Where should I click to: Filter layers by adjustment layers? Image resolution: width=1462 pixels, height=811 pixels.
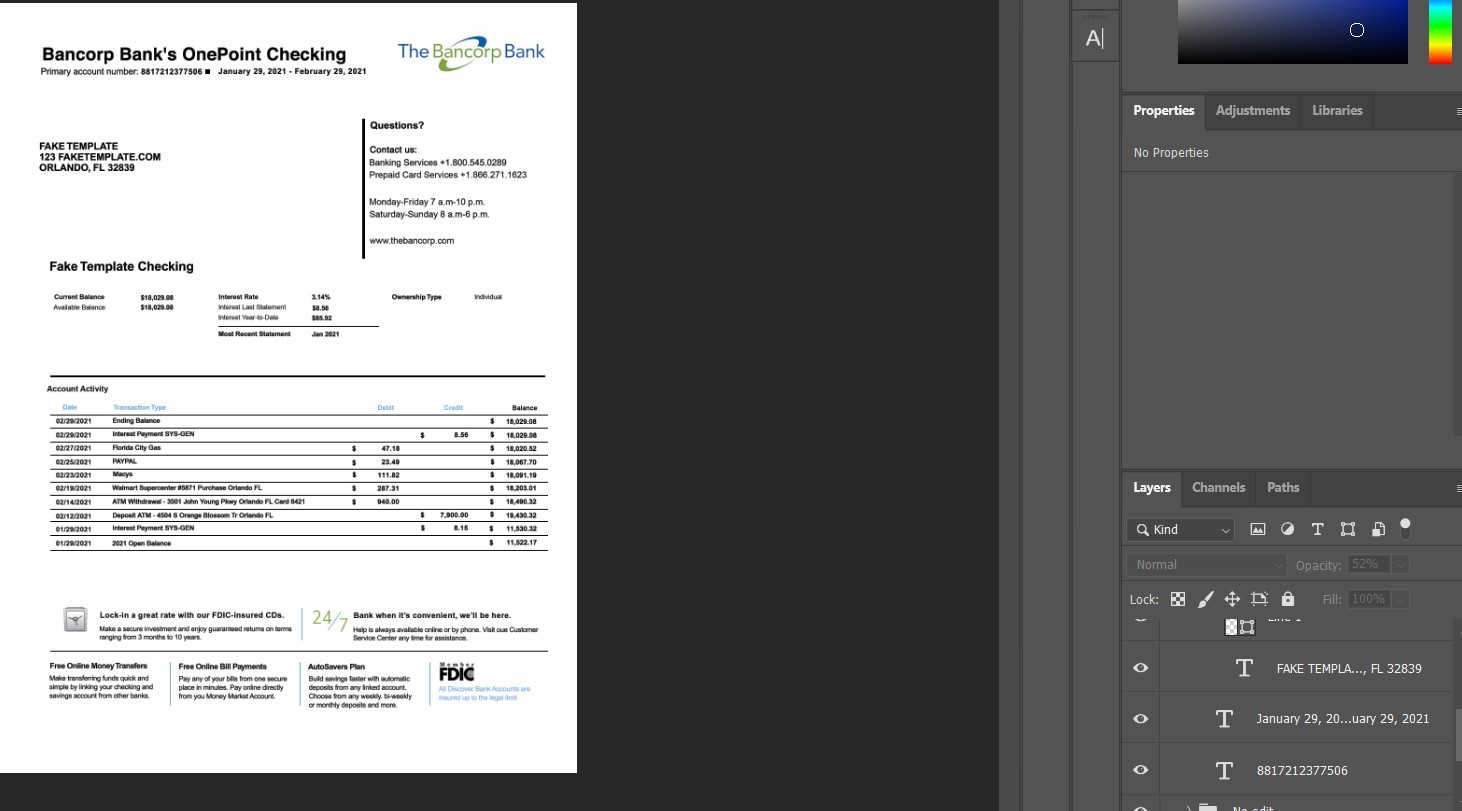[1287, 529]
